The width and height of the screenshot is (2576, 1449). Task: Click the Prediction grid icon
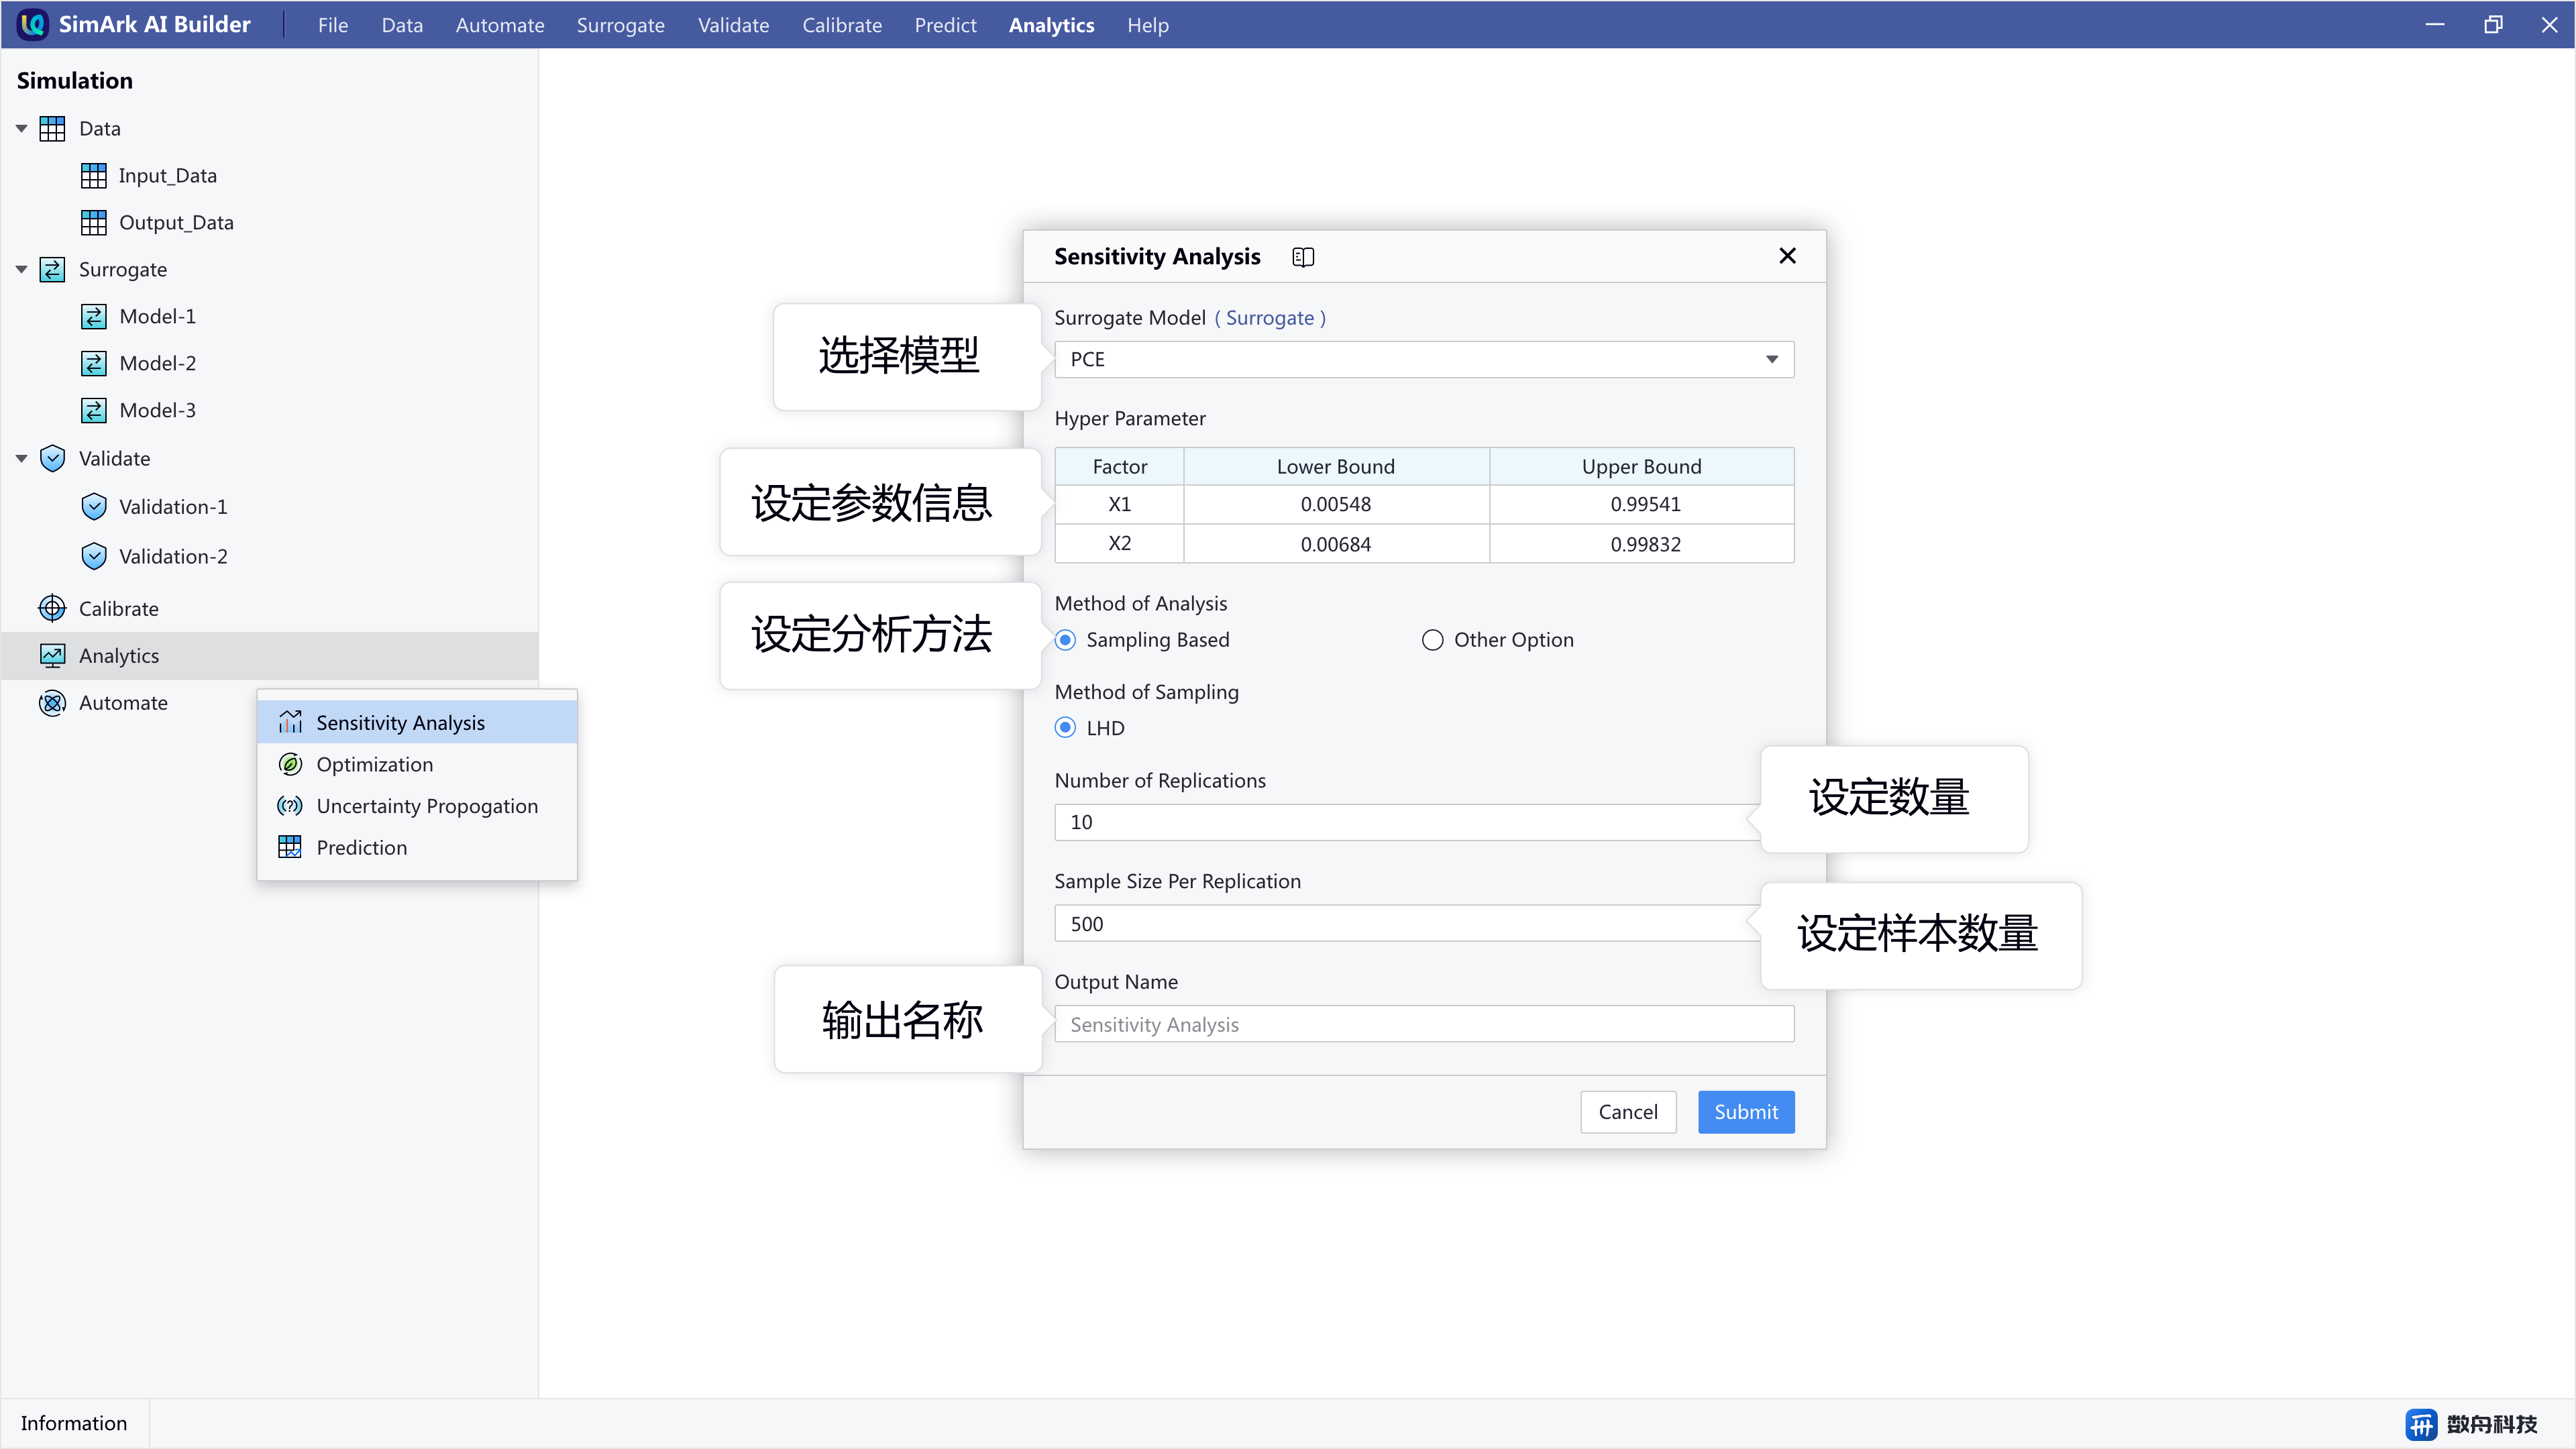click(290, 847)
